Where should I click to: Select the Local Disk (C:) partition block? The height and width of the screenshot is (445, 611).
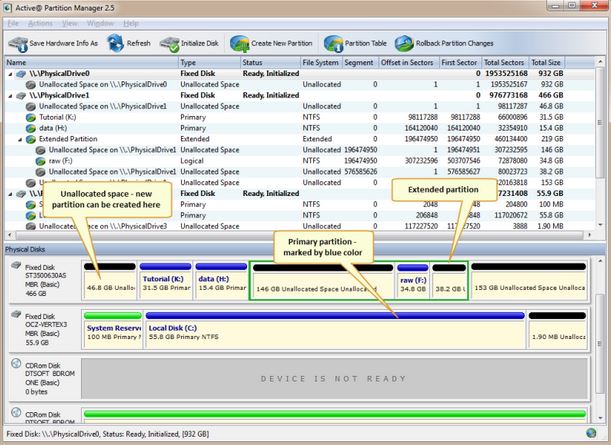coord(335,330)
